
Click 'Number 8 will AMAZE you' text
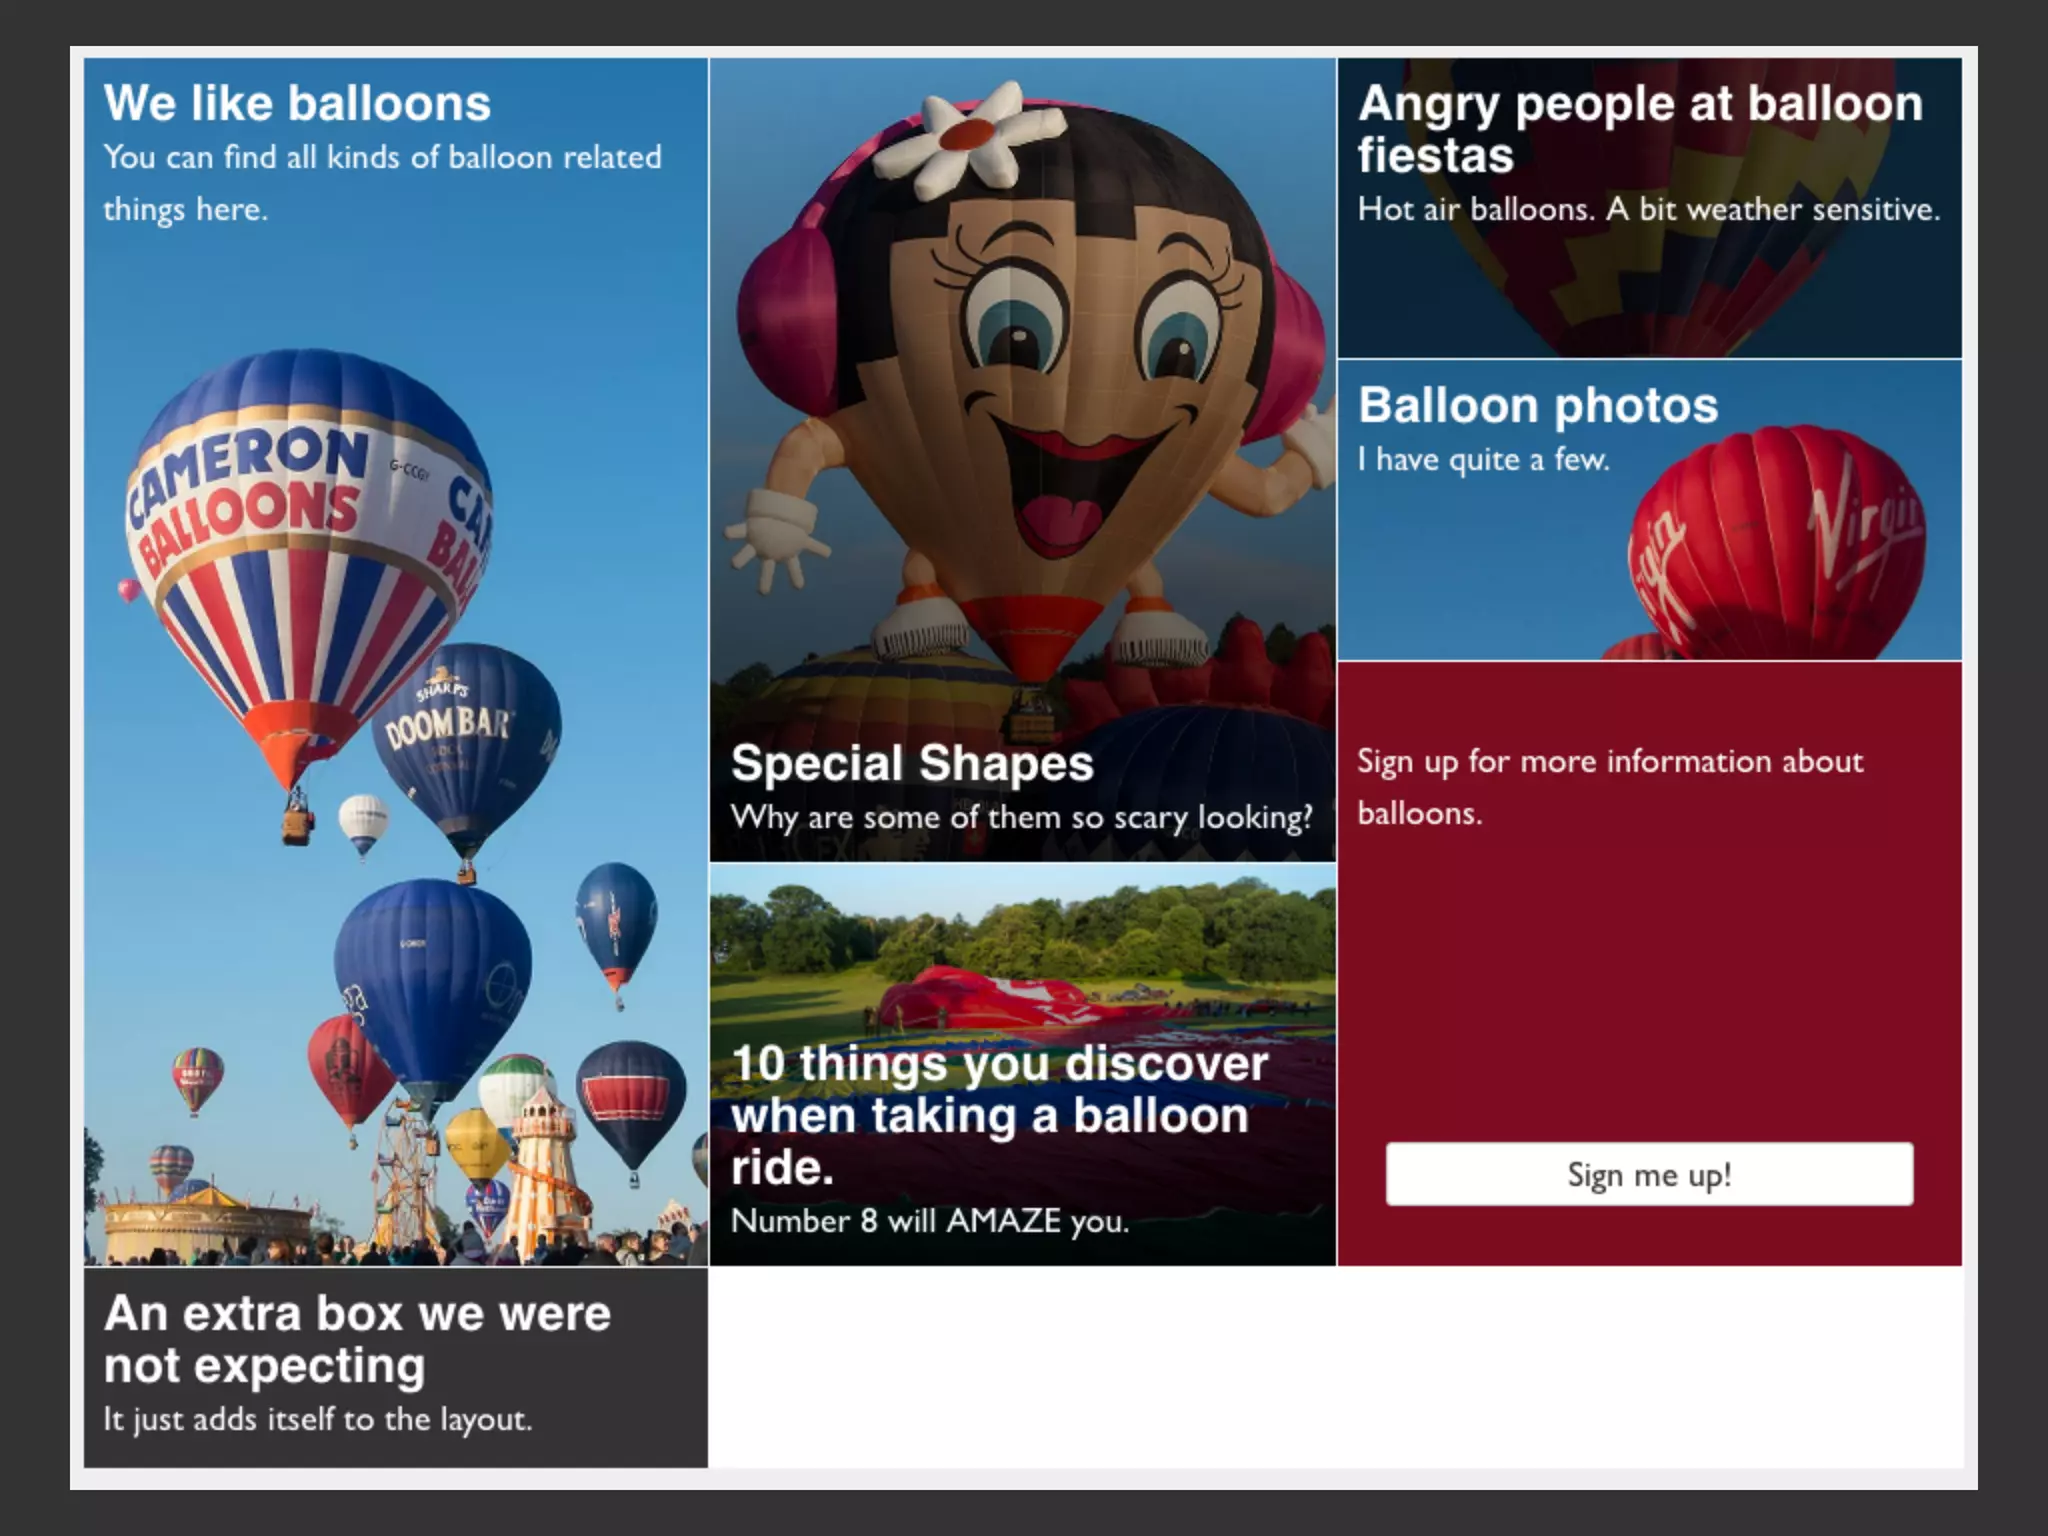point(929,1221)
